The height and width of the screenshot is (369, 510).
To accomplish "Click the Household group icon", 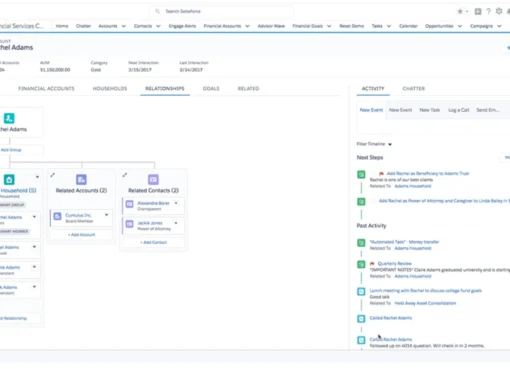I will point(9,180).
